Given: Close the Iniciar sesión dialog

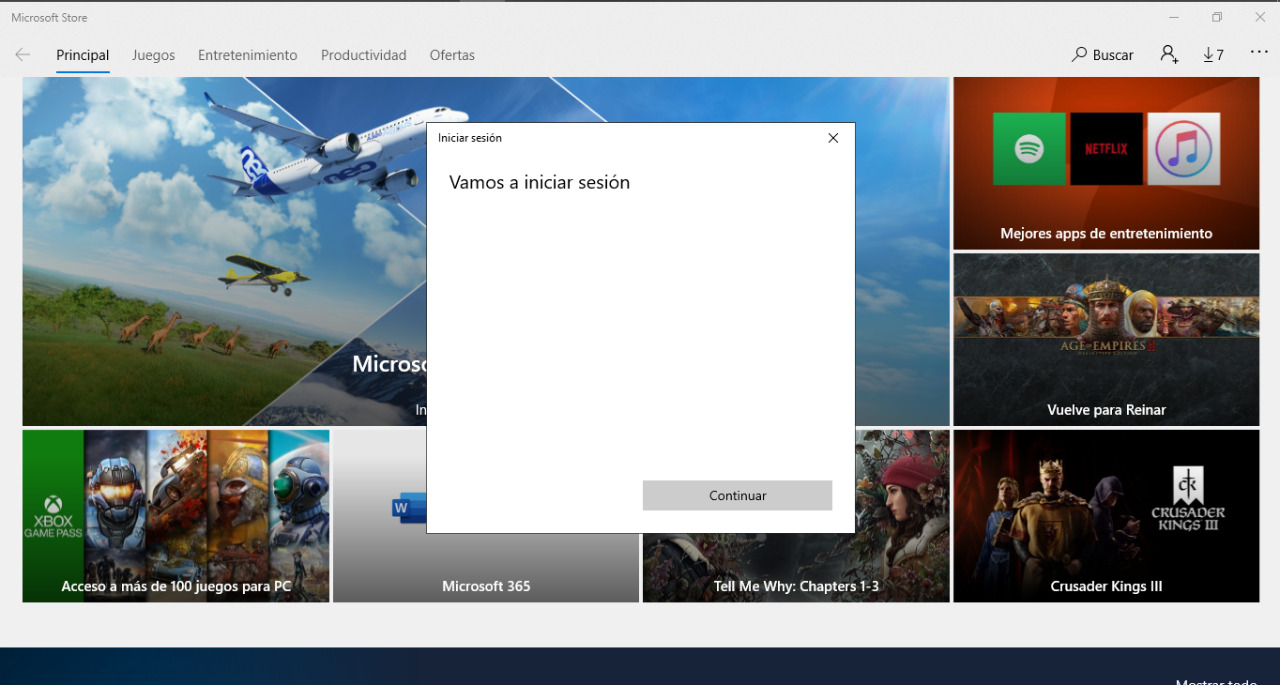Looking at the screenshot, I should coord(833,138).
